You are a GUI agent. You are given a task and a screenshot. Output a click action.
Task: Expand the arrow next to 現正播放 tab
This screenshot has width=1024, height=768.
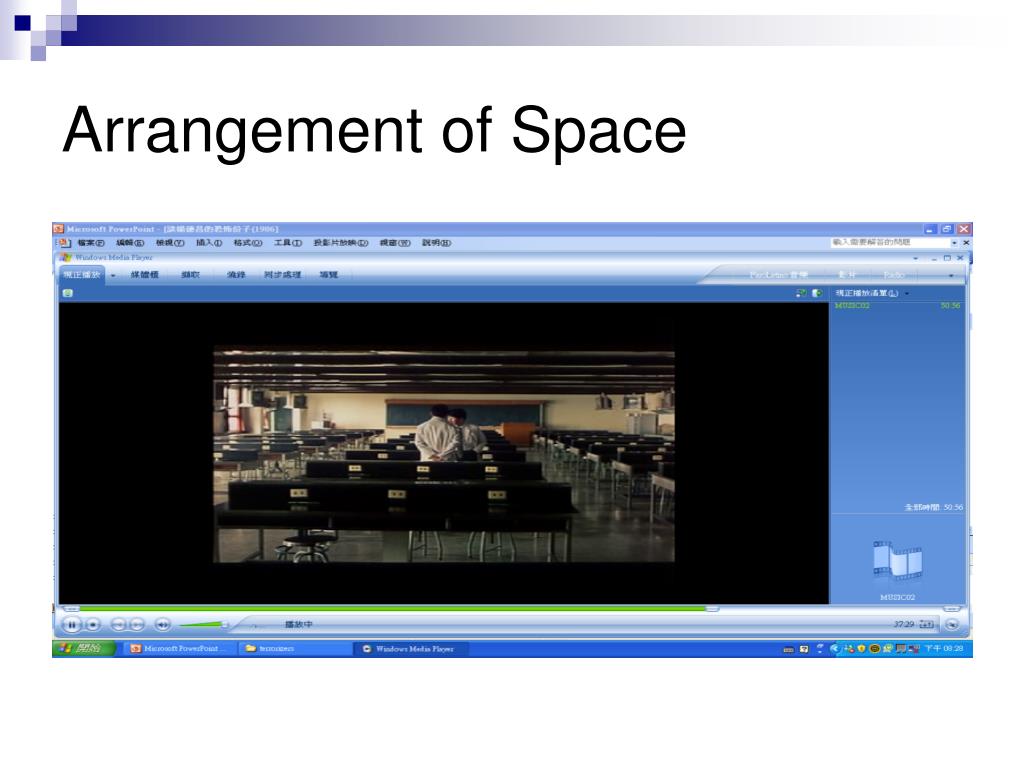pyautogui.click(x=113, y=276)
